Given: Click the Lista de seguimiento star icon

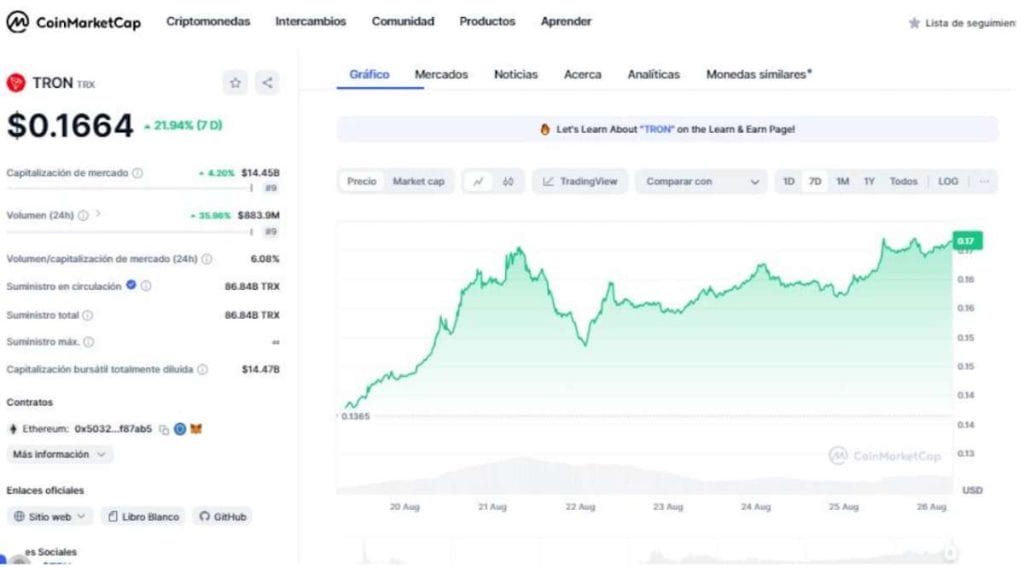Looking at the screenshot, I should pyautogui.click(x=914, y=23).
